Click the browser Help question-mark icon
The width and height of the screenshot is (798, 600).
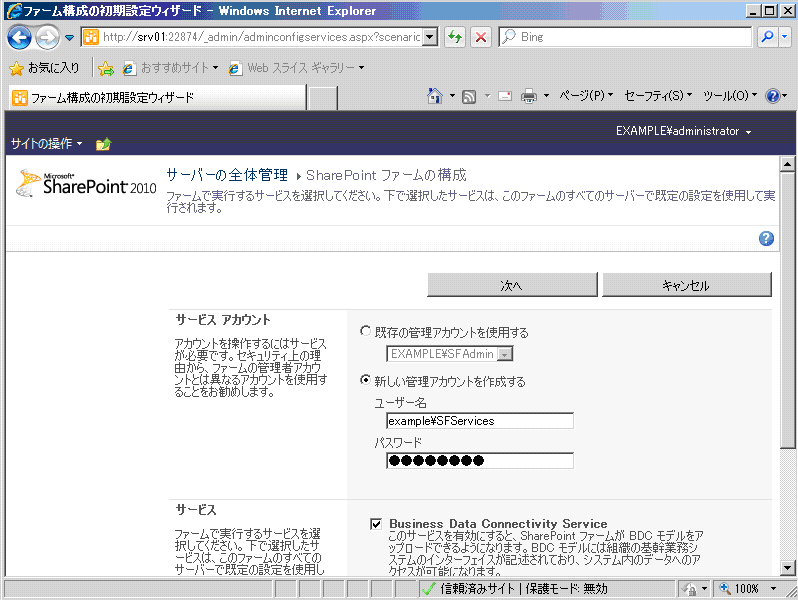(773, 96)
